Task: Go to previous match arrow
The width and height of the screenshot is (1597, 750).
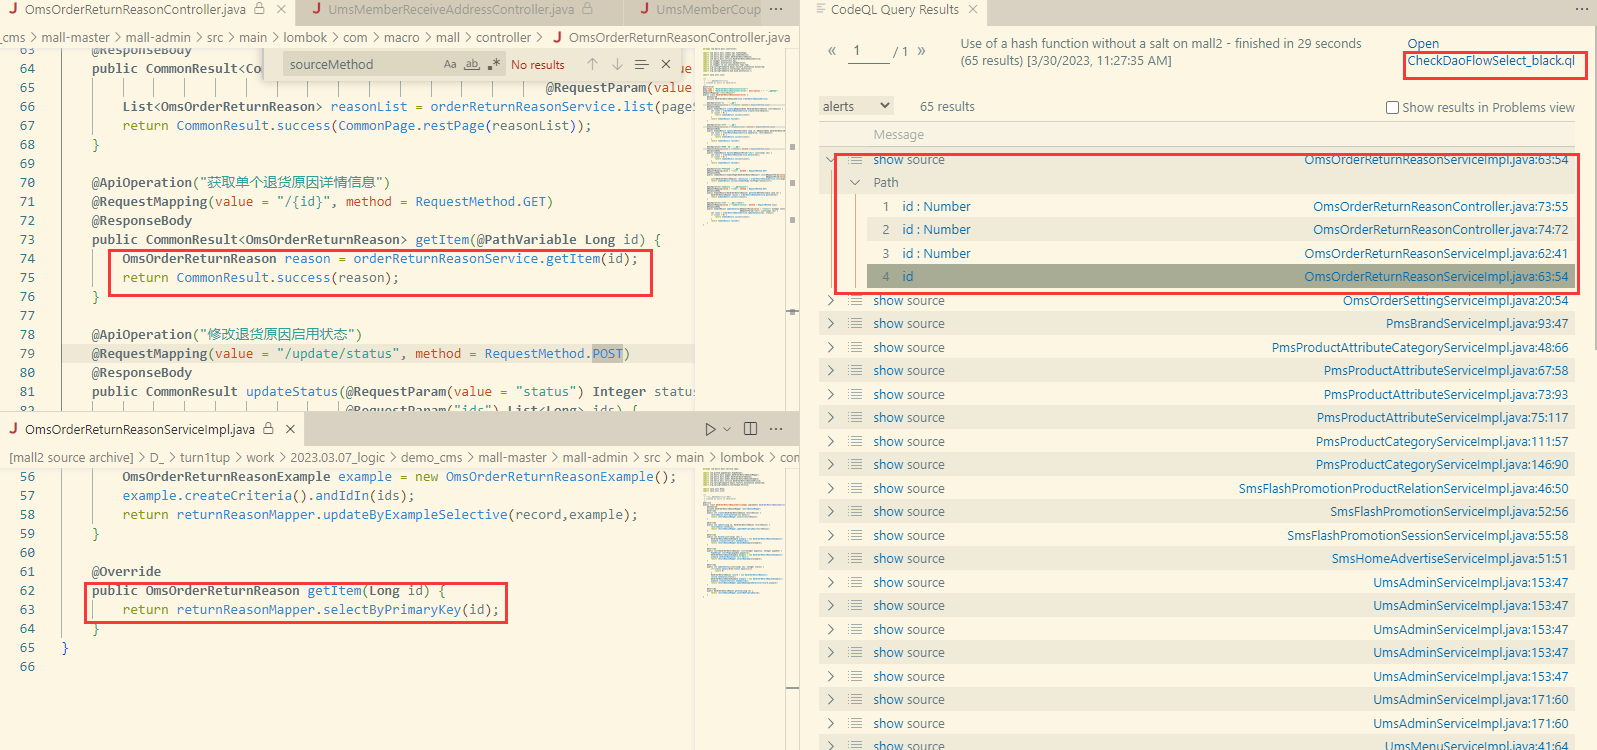Action: (592, 65)
